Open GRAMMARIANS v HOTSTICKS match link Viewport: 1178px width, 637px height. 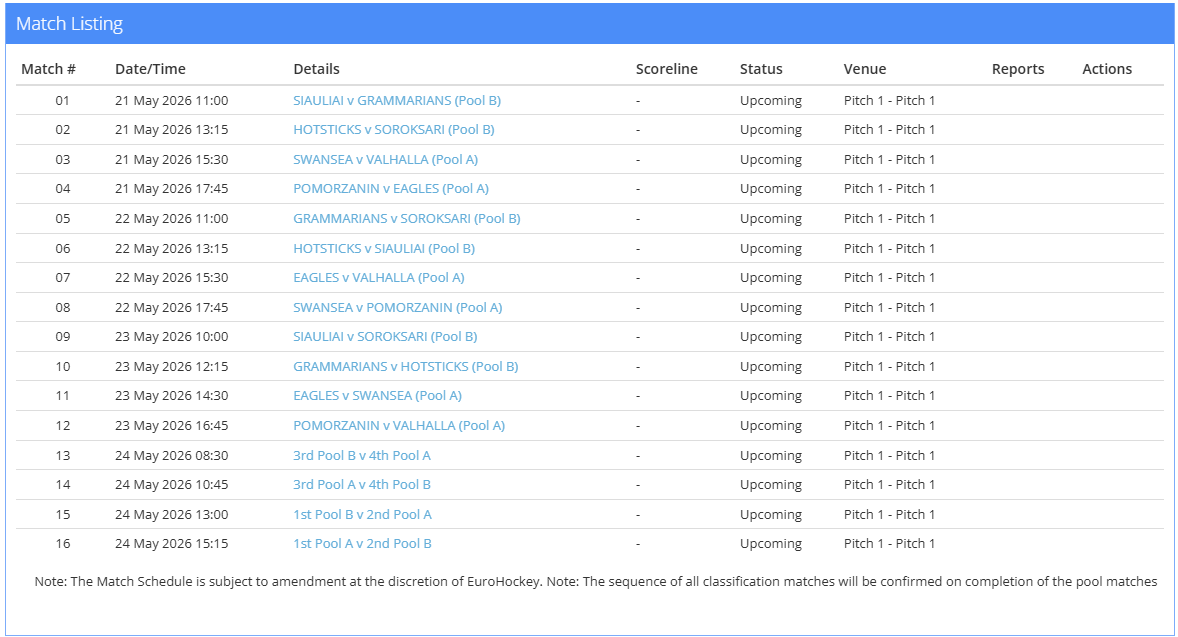point(406,367)
